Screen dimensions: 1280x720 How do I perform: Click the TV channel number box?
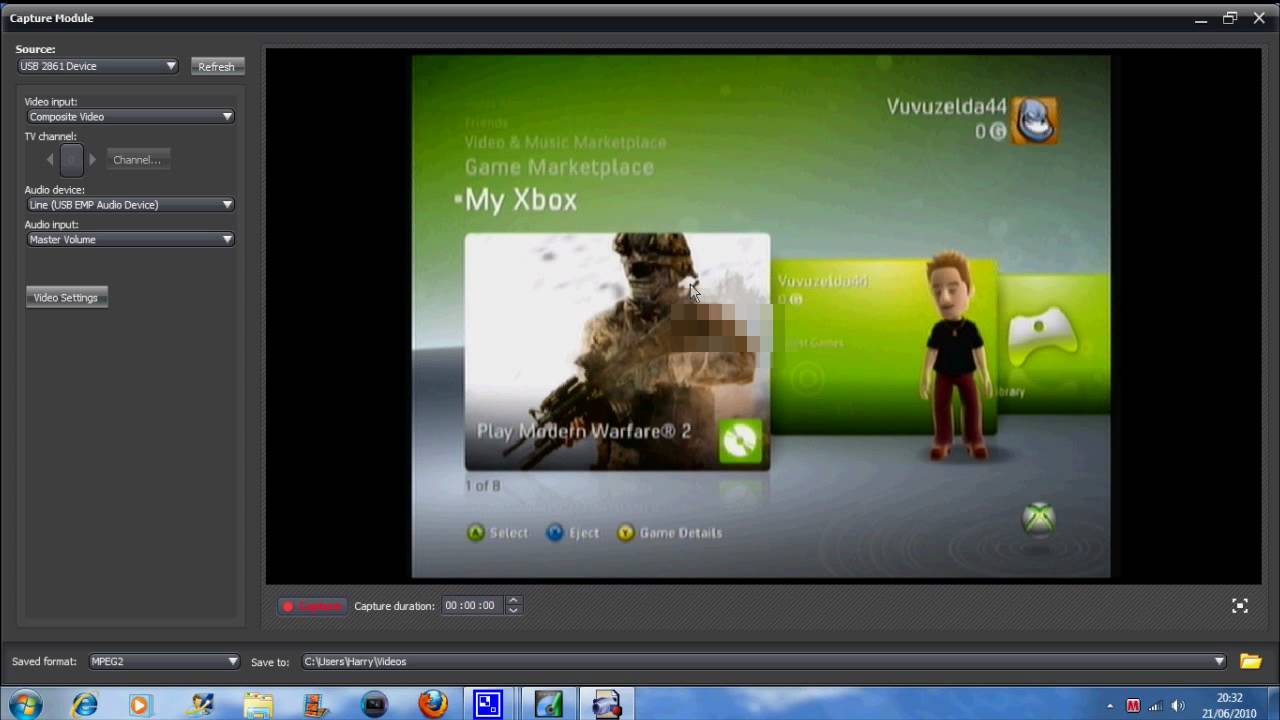pyautogui.click(x=71, y=160)
